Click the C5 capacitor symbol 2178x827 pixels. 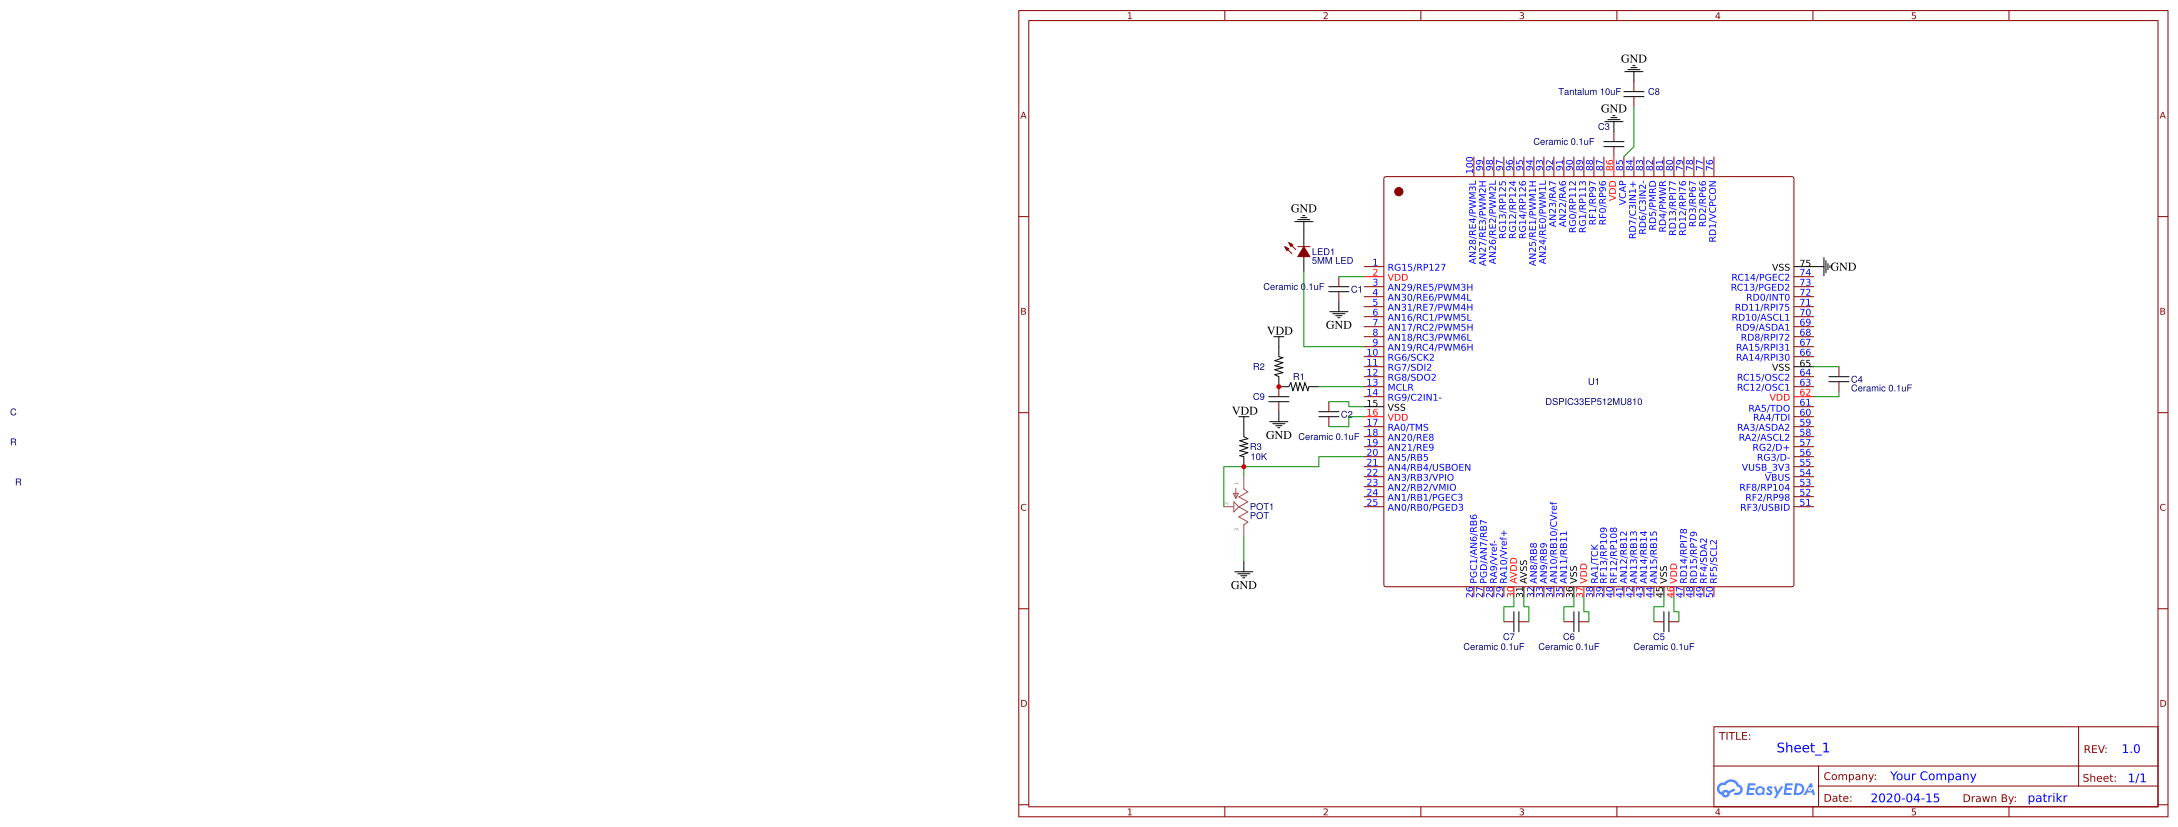(1665, 620)
